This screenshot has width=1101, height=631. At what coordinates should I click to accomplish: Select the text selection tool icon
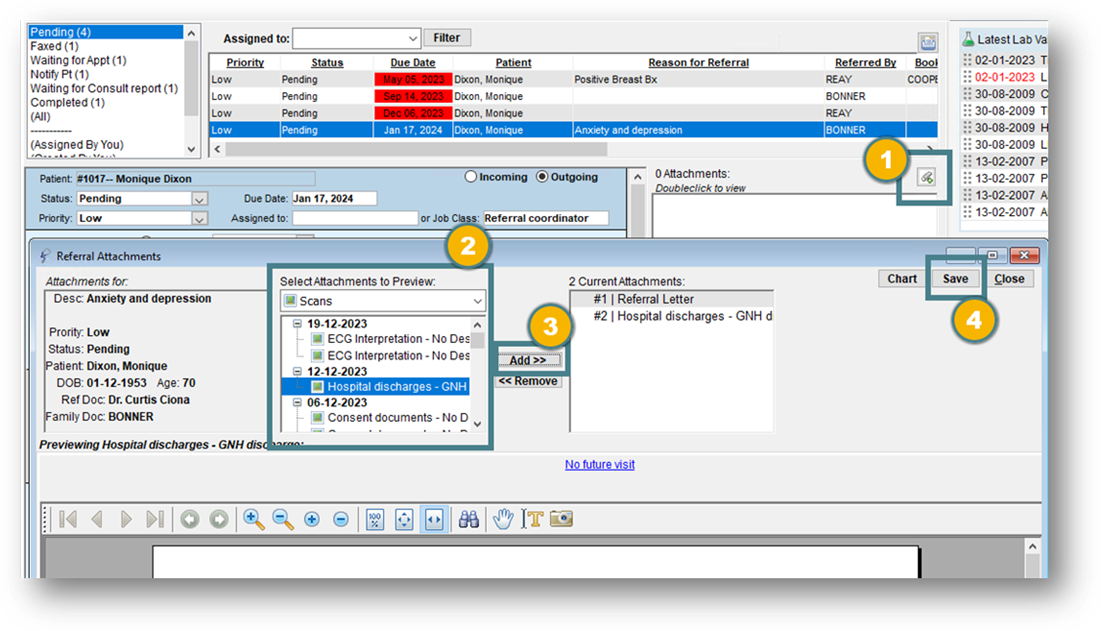click(x=533, y=518)
